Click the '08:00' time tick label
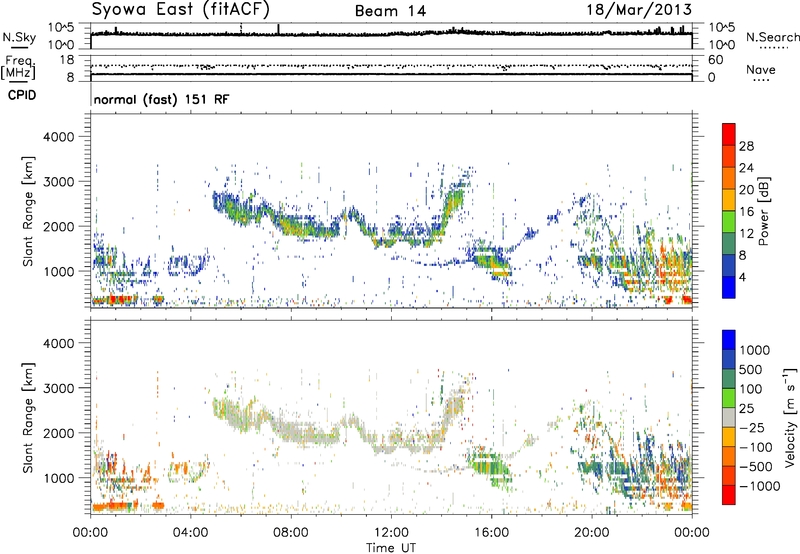The height and width of the screenshot is (554, 800). point(291,533)
